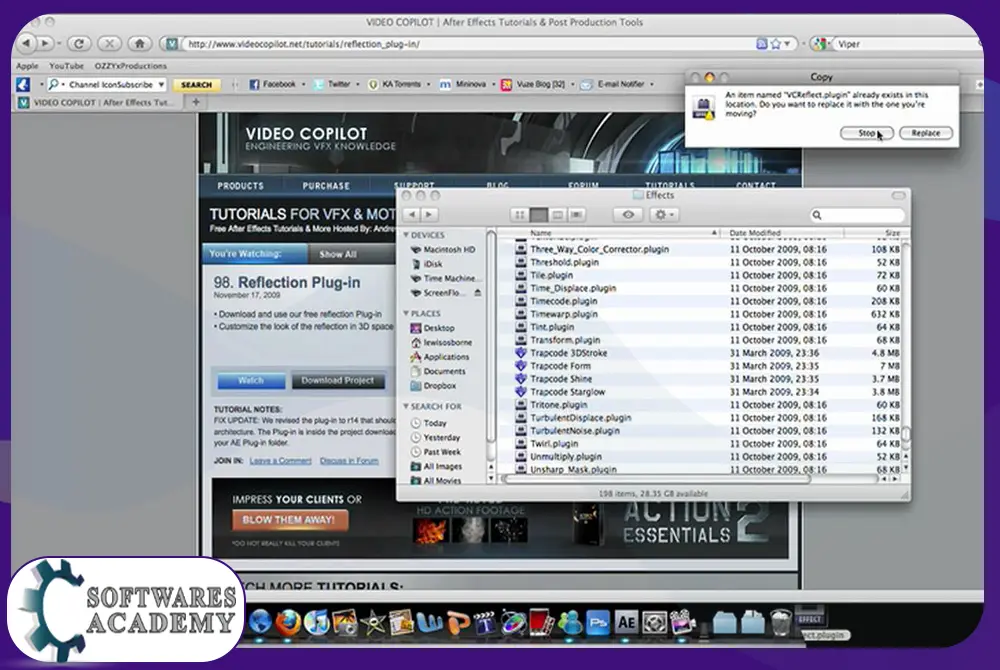Click the browser Home button
Screen dimensions: 1000x670
[x=140, y=43]
